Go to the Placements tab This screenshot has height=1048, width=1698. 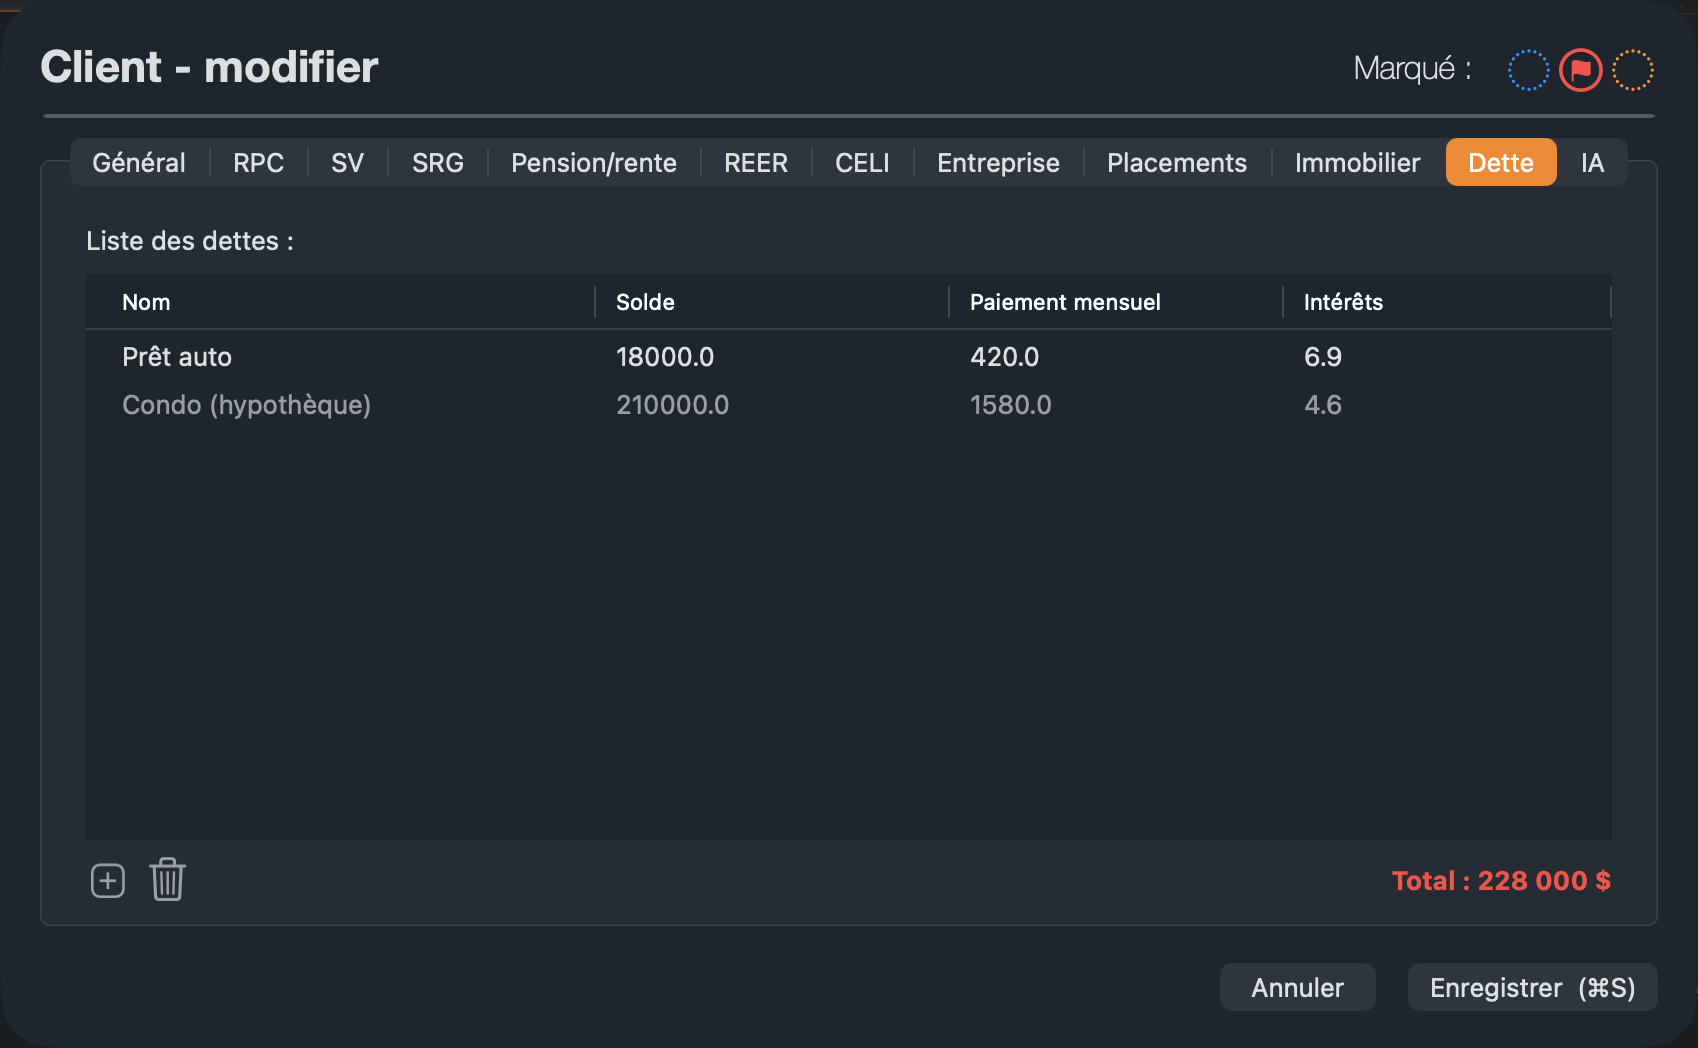[x=1177, y=163]
